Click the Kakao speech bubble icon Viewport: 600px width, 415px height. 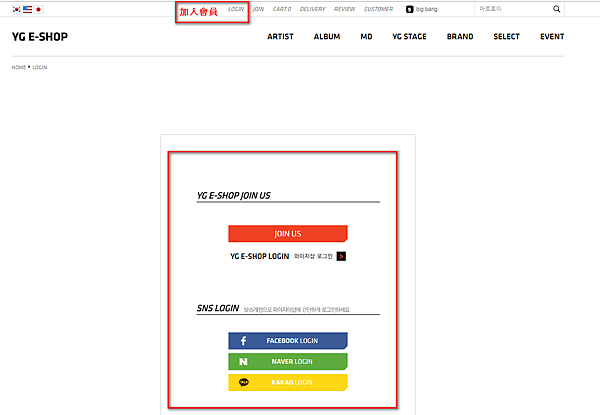coord(244,382)
